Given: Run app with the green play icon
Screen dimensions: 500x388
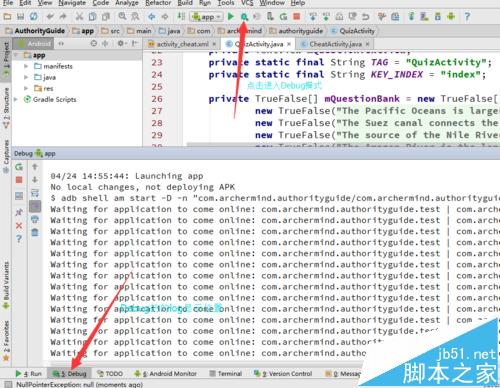Looking at the screenshot, I should click(230, 16).
